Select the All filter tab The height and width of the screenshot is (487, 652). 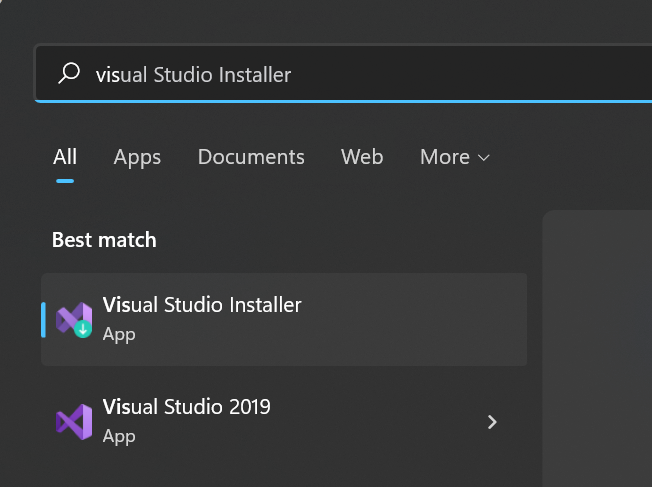[x=65, y=157]
